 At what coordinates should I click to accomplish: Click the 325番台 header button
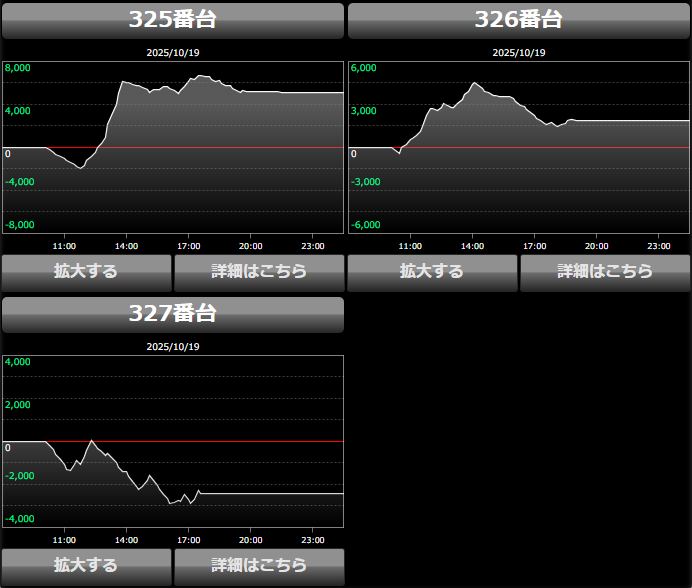pos(173,20)
